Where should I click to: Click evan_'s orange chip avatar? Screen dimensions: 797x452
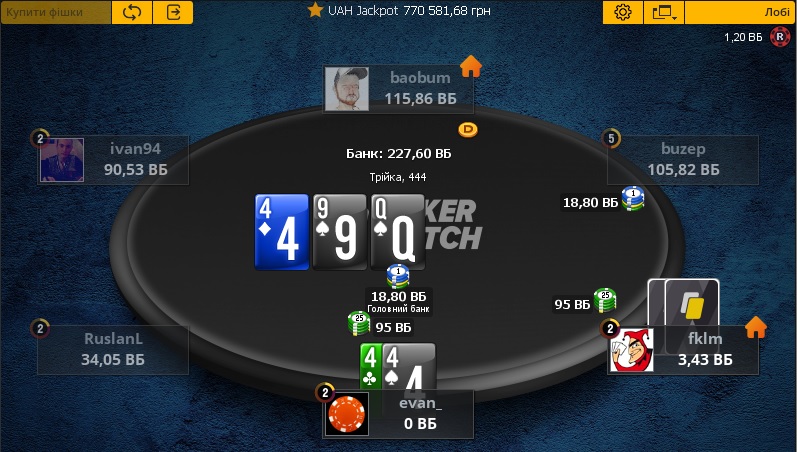click(347, 414)
